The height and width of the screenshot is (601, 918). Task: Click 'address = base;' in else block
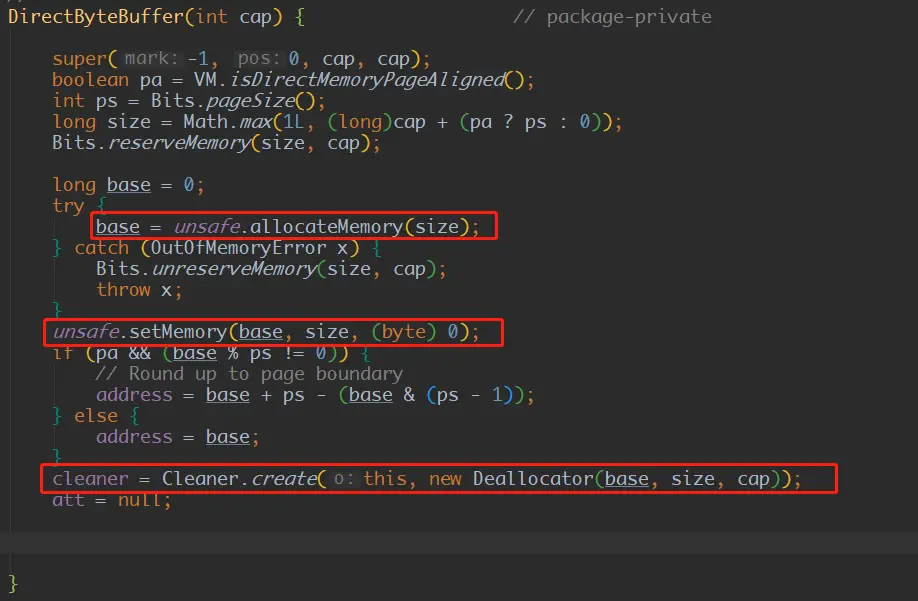177,437
